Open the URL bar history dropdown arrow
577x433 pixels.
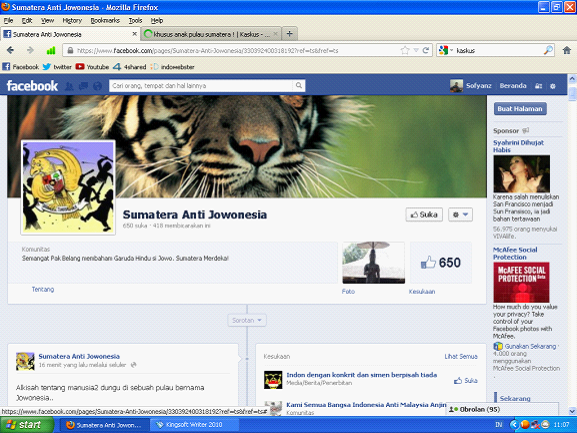point(416,50)
